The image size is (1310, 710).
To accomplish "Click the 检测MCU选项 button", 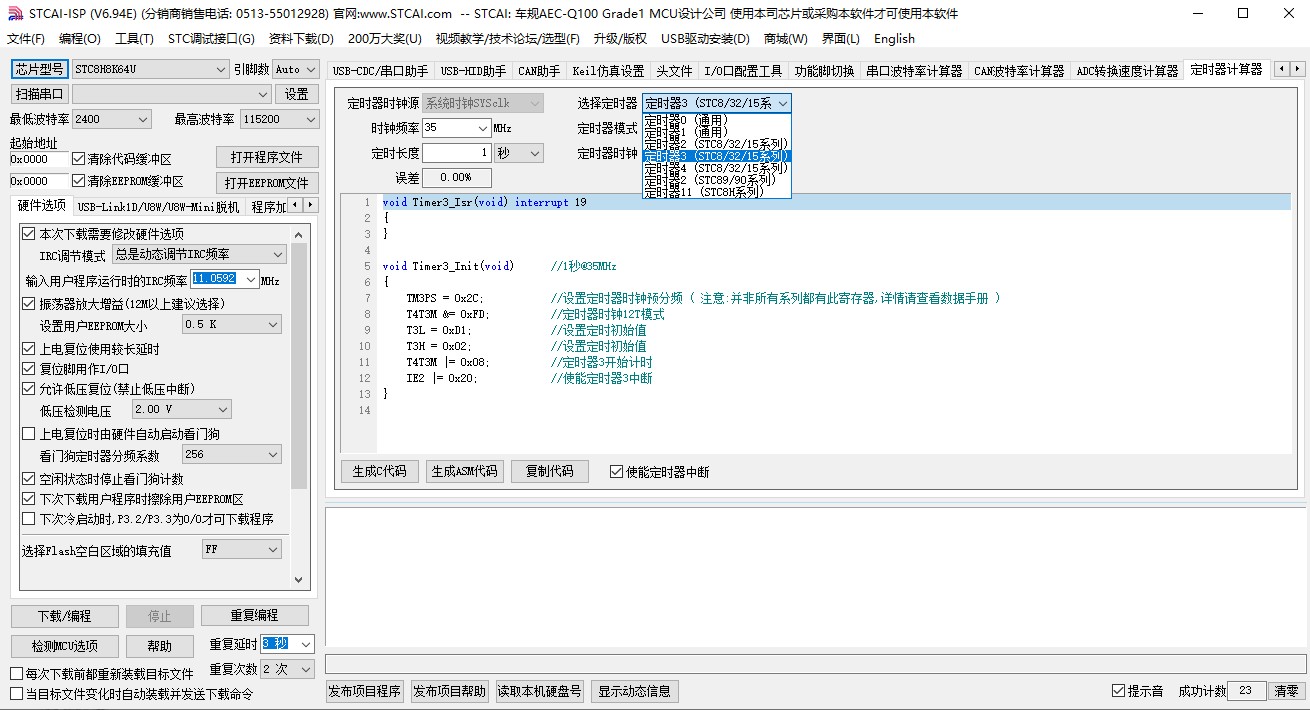I will (x=65, y=646).
